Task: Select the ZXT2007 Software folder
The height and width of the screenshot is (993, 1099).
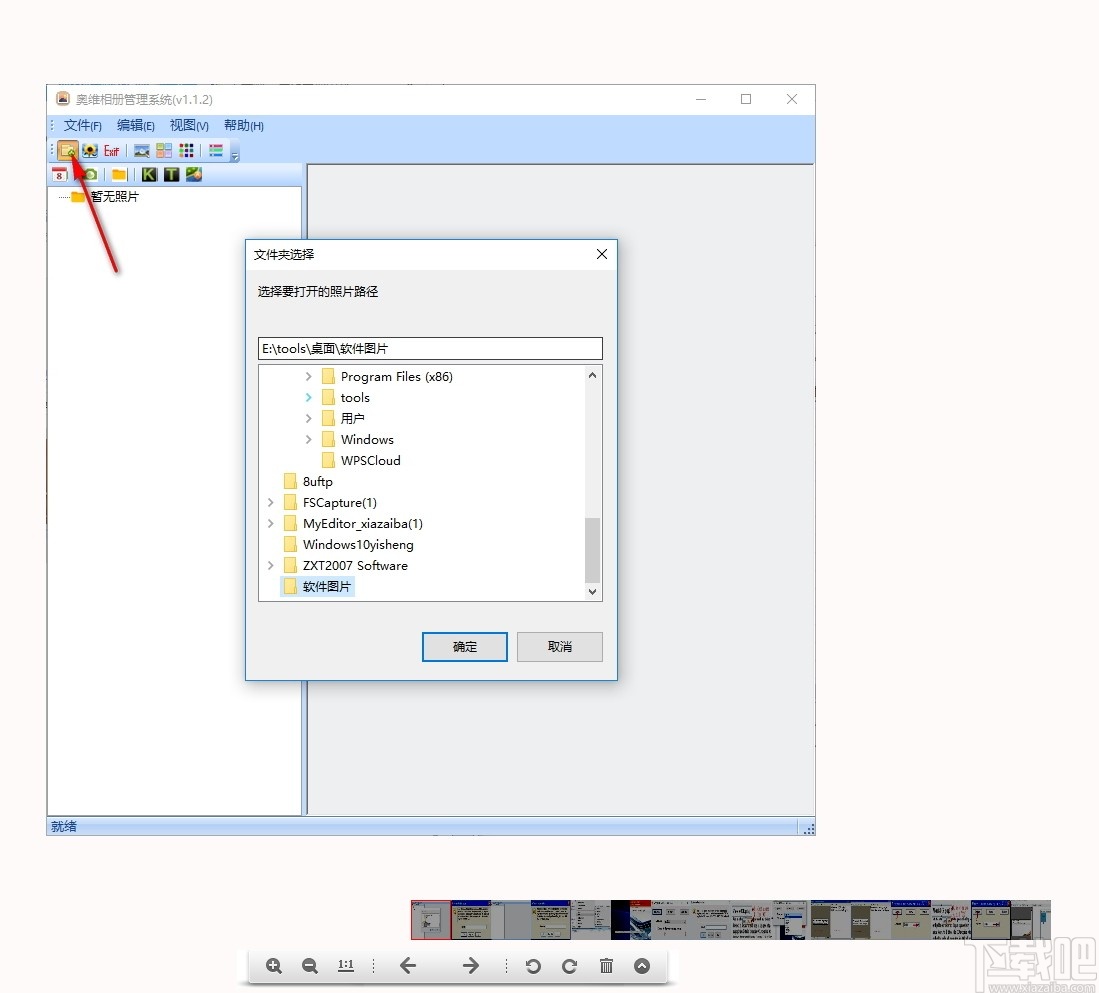Action: (355, 566)
